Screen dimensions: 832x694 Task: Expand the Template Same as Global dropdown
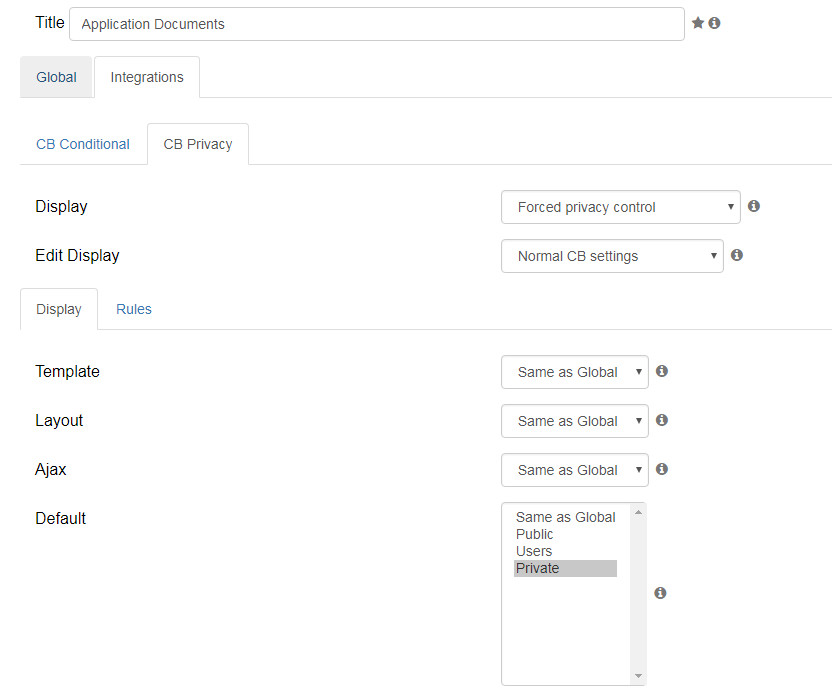575,372
